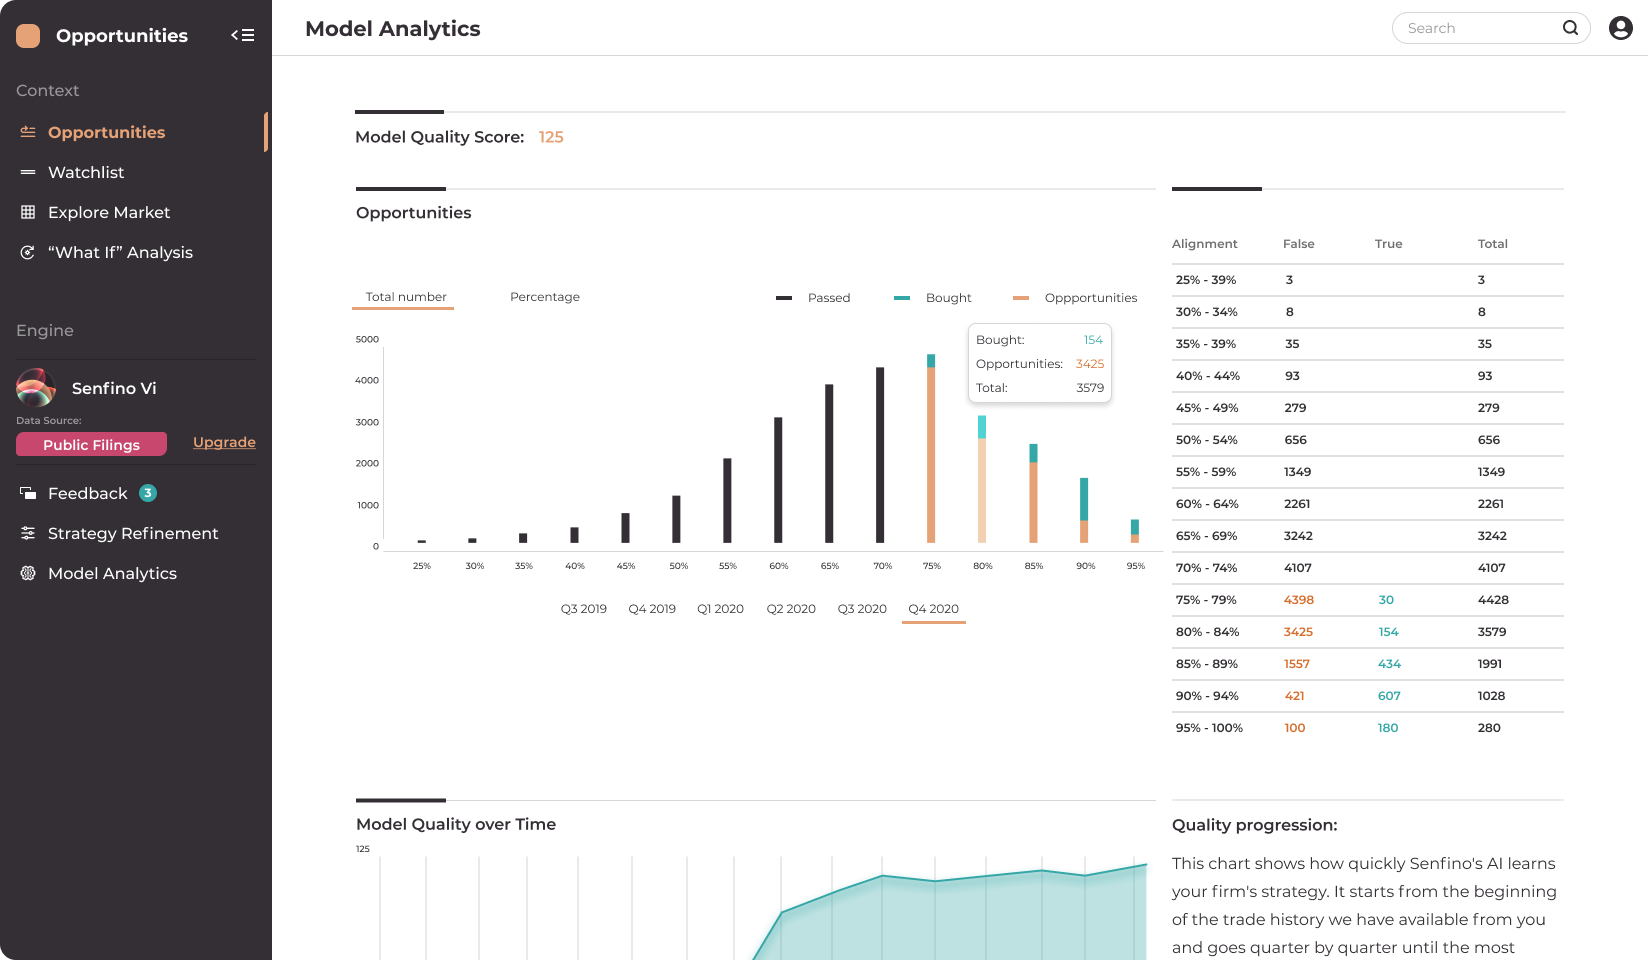Image resolution: width=1648 pixels, height=960 pixels.
Task: Click the Passed legend color swatch
Action: tap(784, 298)
